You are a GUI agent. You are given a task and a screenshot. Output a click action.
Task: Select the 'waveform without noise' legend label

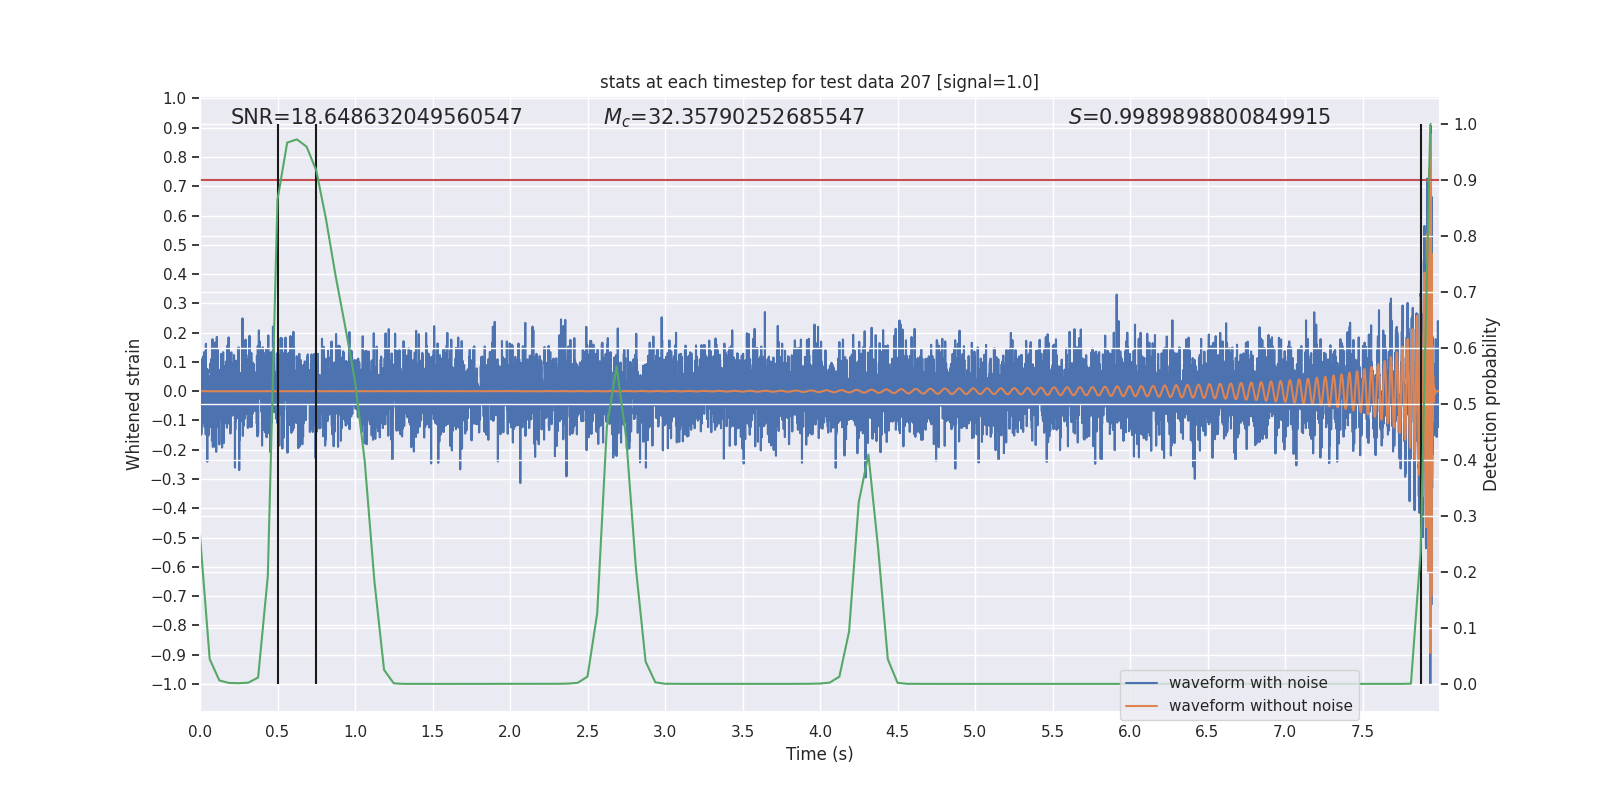pos(1260,706)
